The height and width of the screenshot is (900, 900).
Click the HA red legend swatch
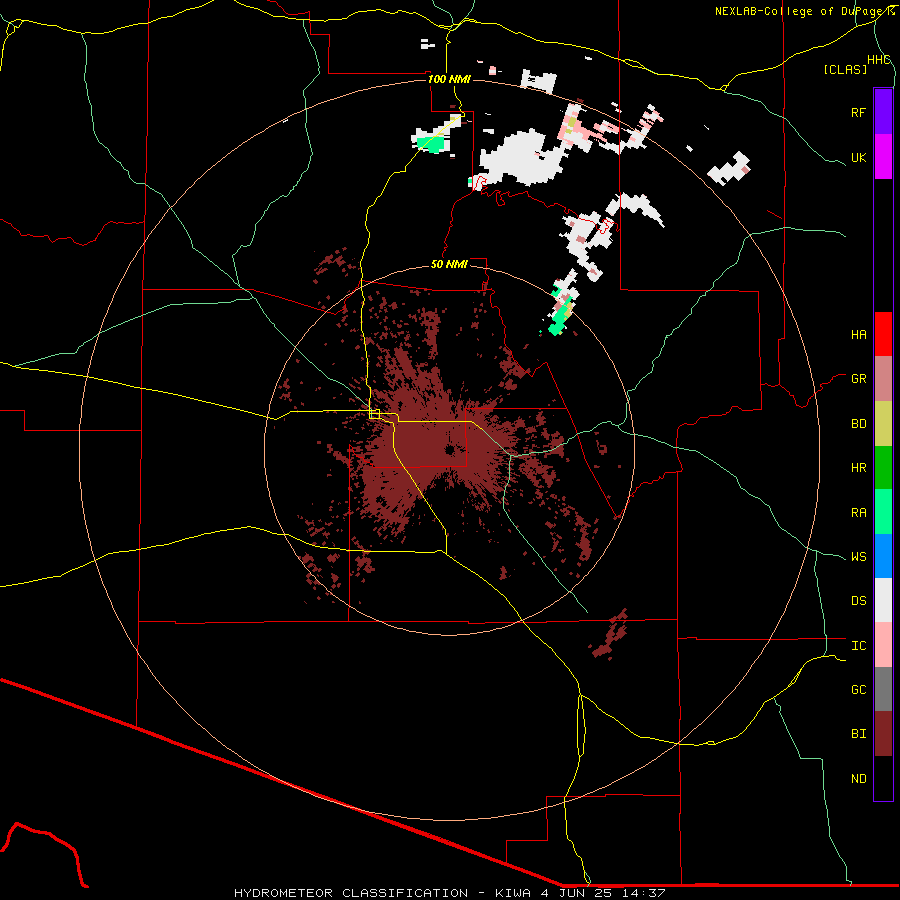tap(883, 334)
